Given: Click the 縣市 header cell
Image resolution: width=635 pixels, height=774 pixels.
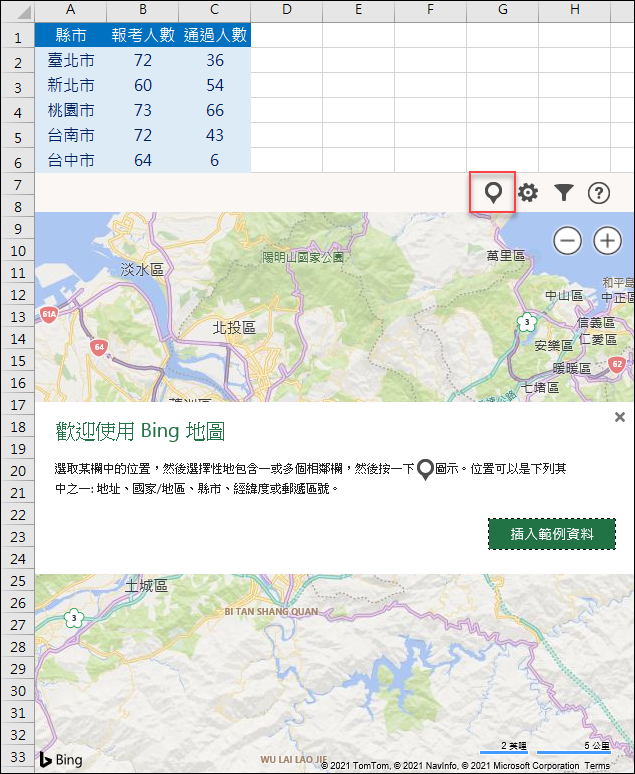Looking at the screenshot, I should pos(71,35).
